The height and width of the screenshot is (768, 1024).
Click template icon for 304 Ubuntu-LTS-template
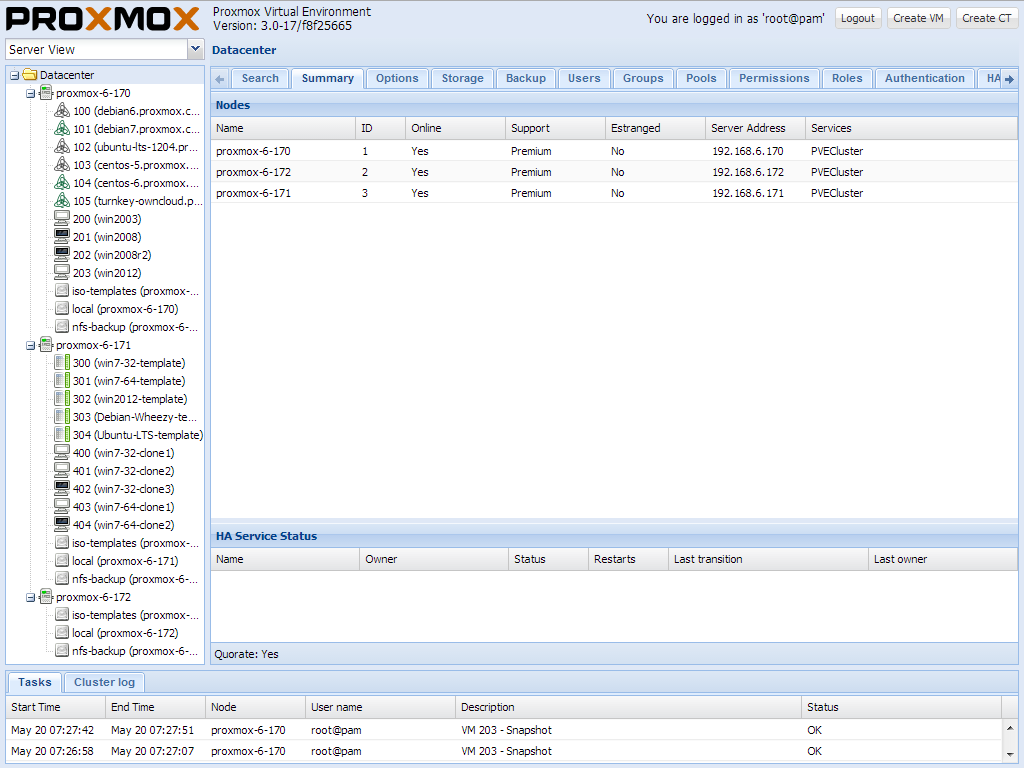coord(62,434)
